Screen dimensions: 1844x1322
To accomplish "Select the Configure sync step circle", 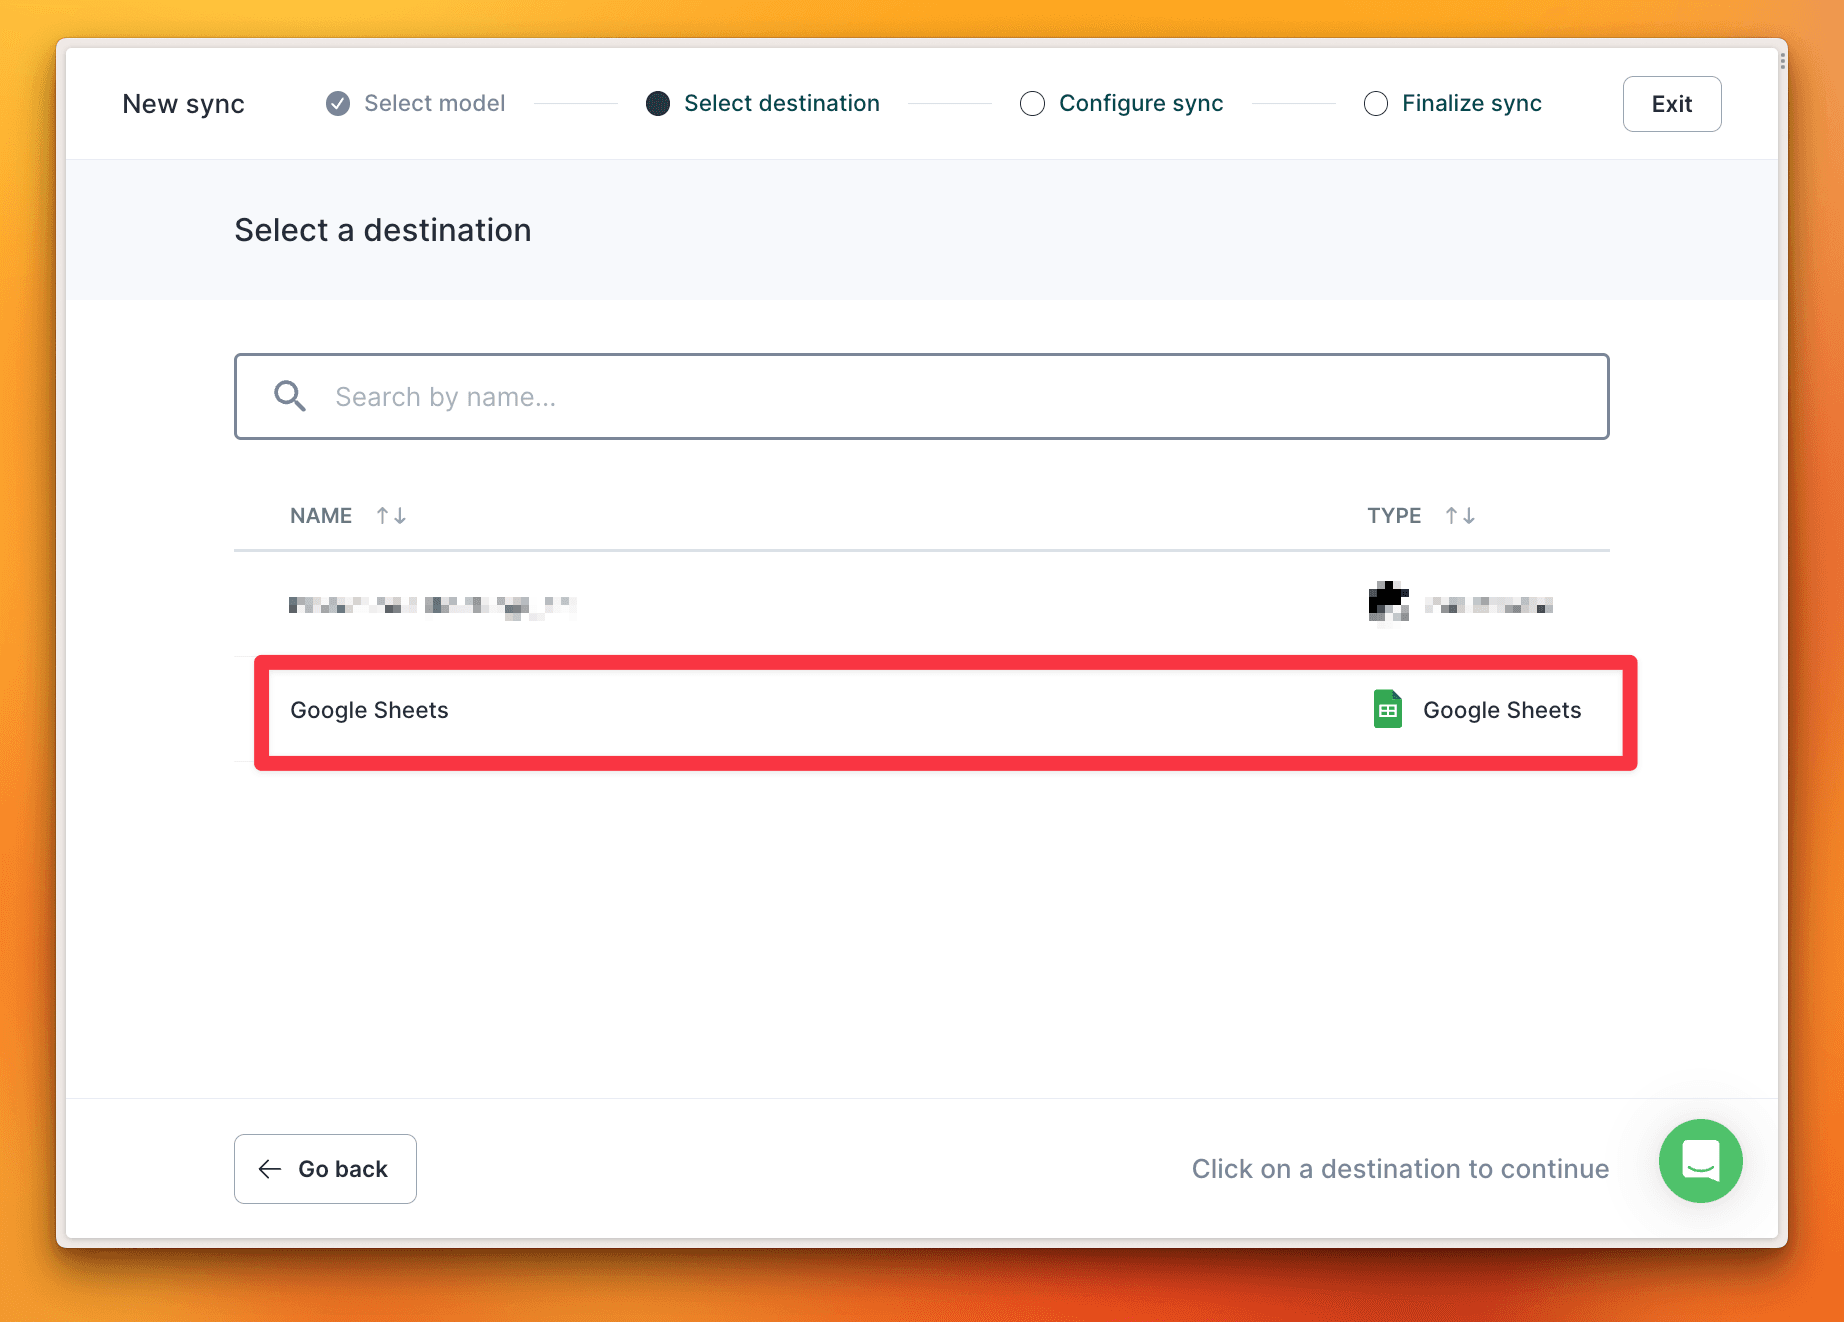I will (x=1032, y=104).
